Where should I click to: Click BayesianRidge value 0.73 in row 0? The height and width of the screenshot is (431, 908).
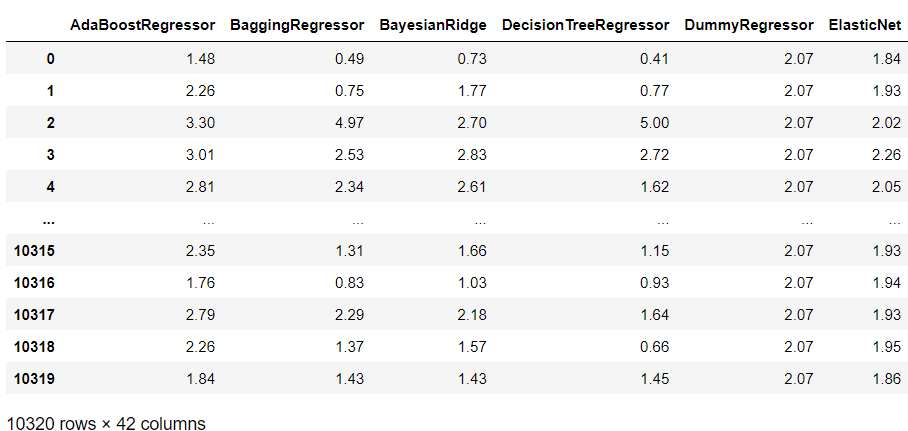472,59
